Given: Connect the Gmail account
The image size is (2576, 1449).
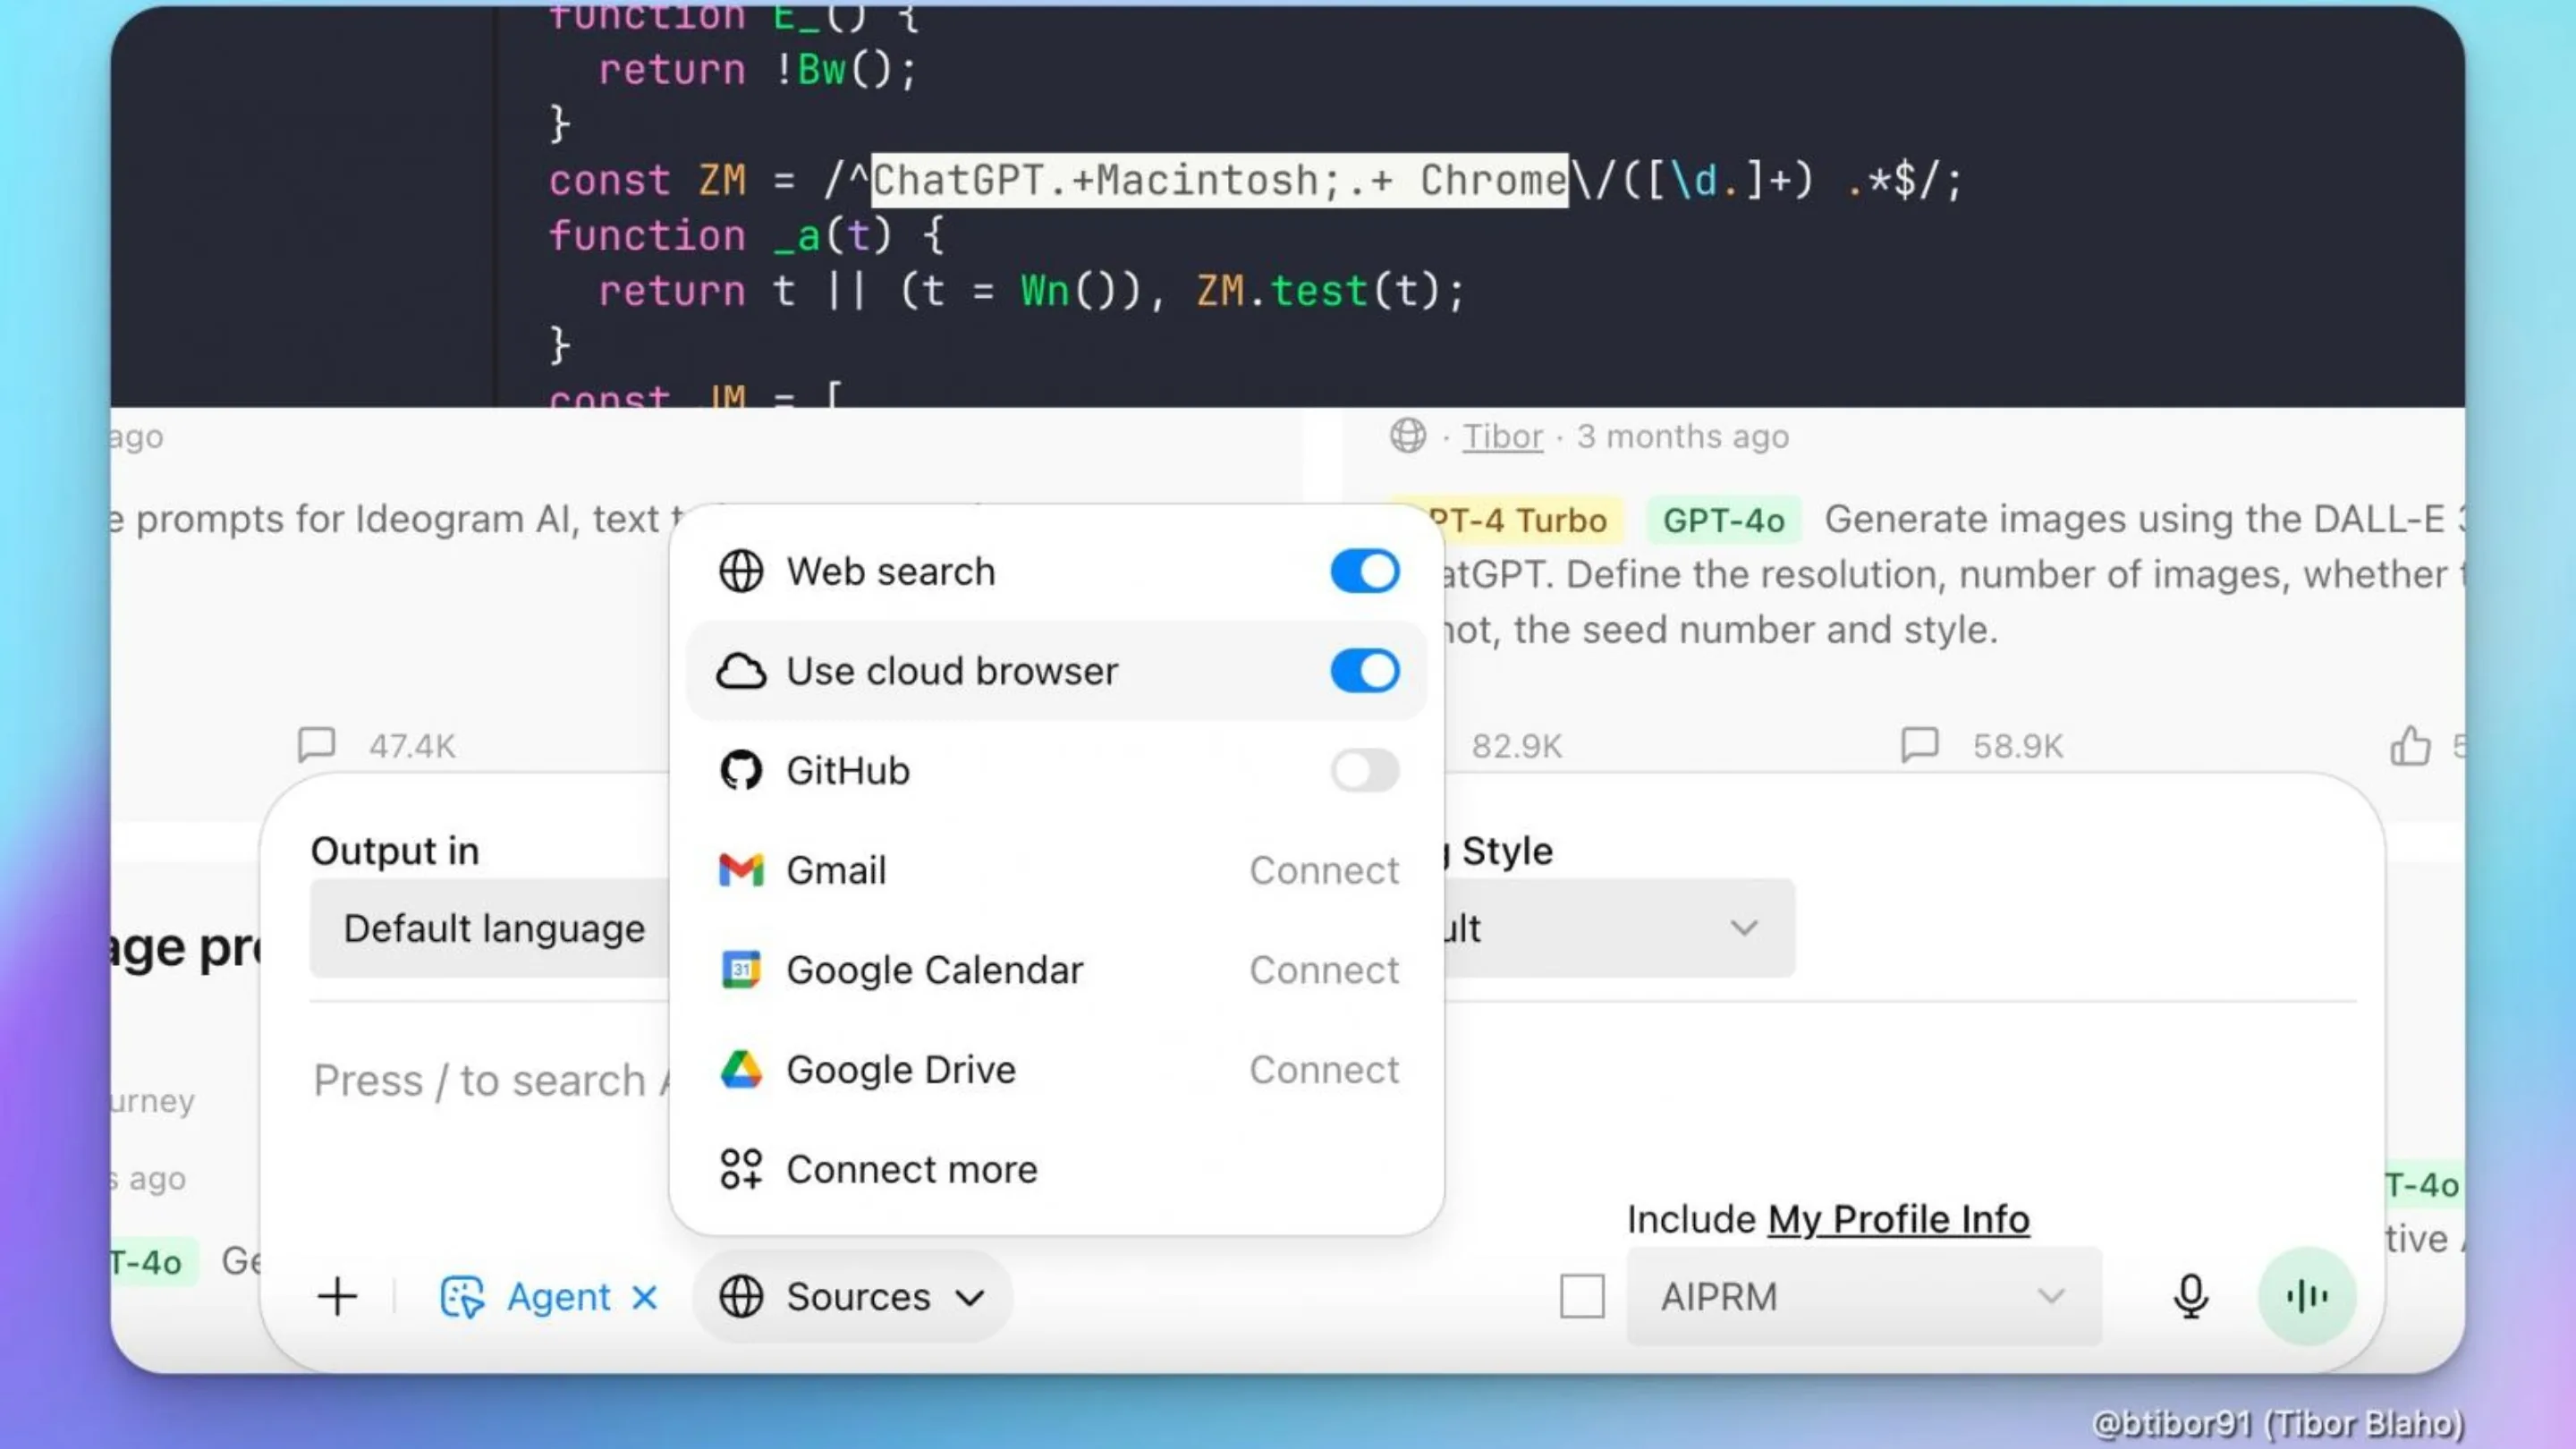Looking at the screenshot, I should click(1324, 870).
